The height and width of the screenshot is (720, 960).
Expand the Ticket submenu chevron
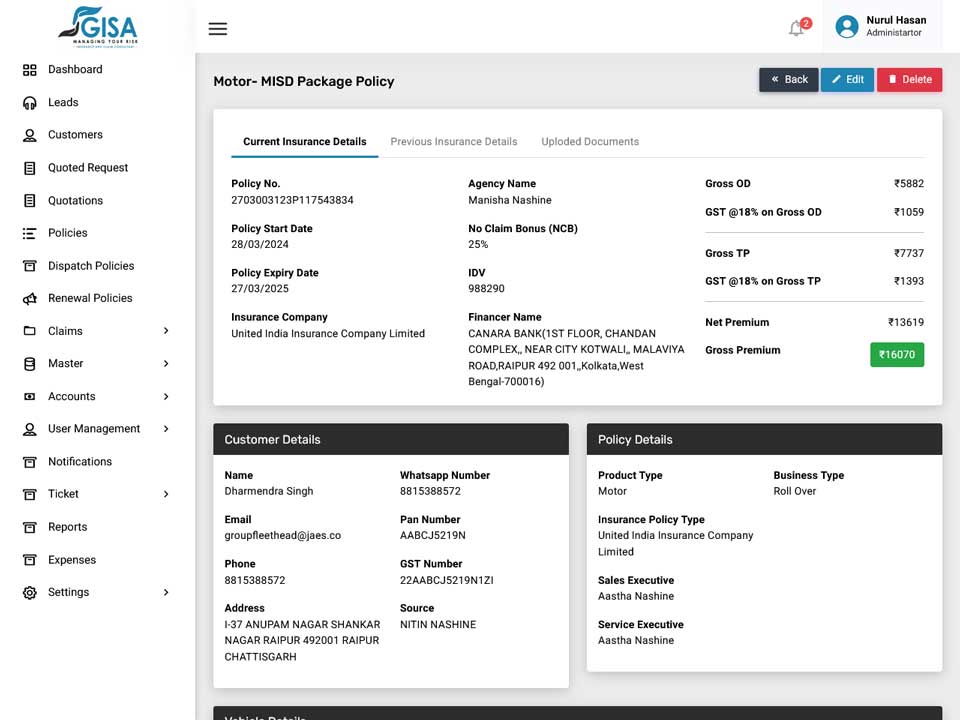166,494
